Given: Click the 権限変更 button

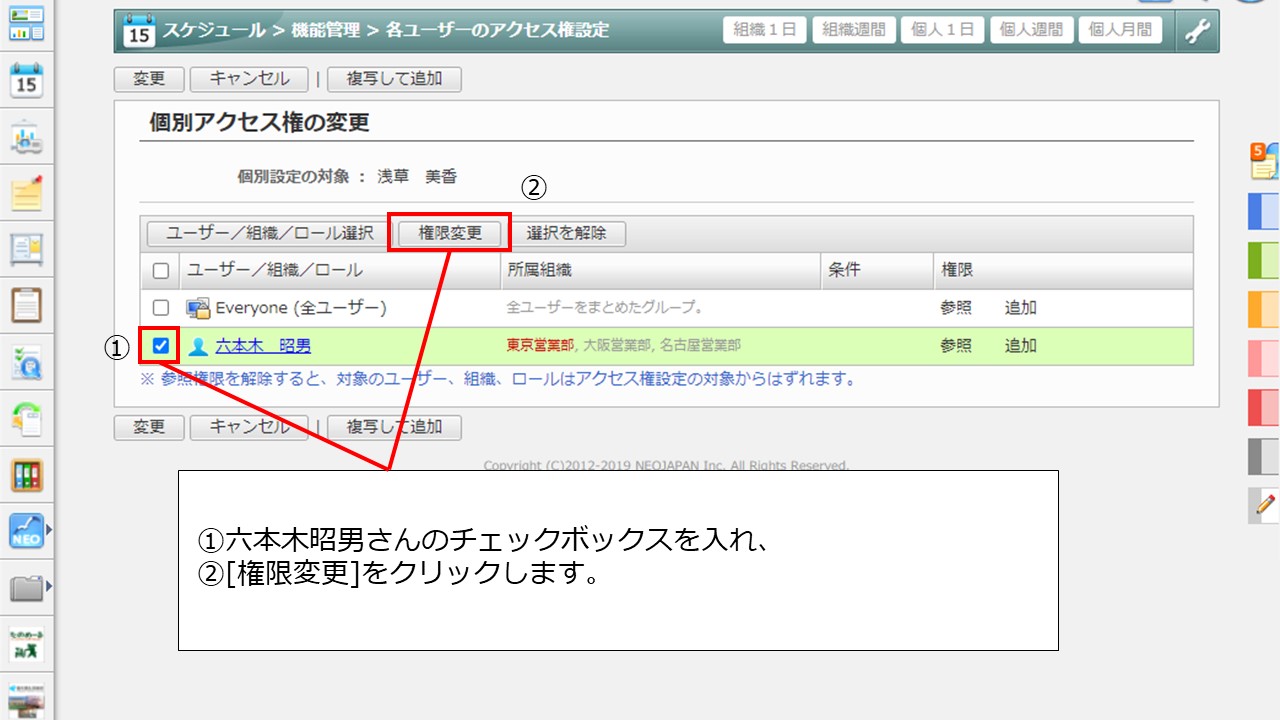Looking at the screenshot, I should click(x=450, y=233).
